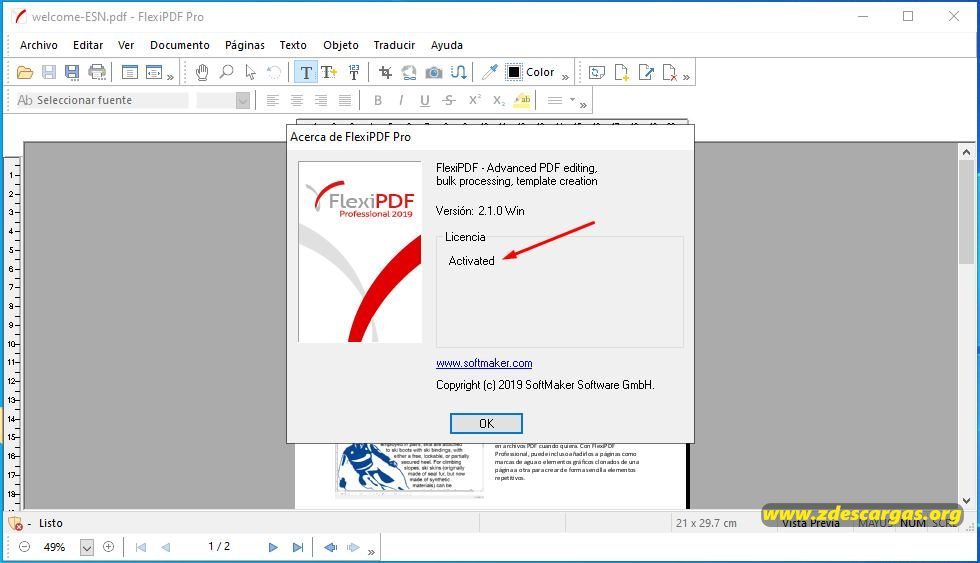
Task: Expand the pages toolbar overflow chevron
Action: (686, 77)
